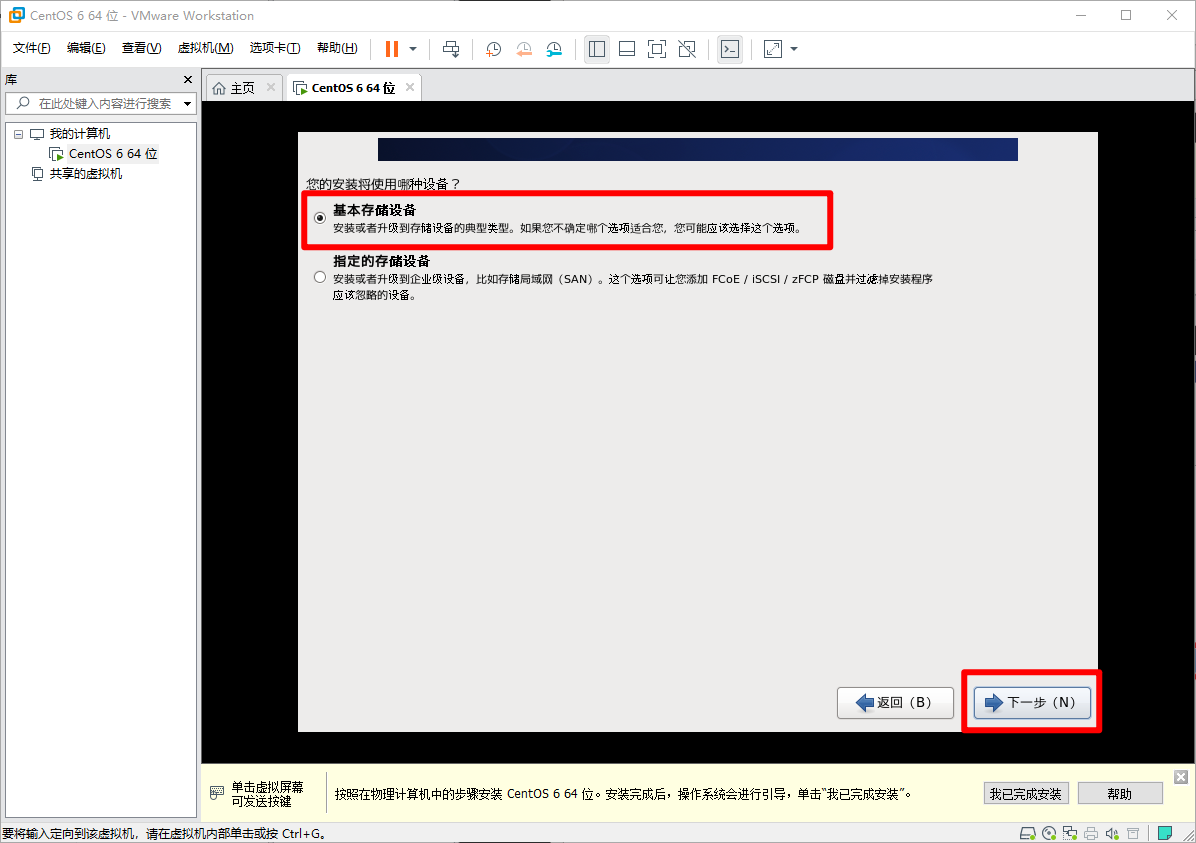1196x843 pixels.
Task: Select CentOS 6 64 位 in library tree
Action: [113, 154]
